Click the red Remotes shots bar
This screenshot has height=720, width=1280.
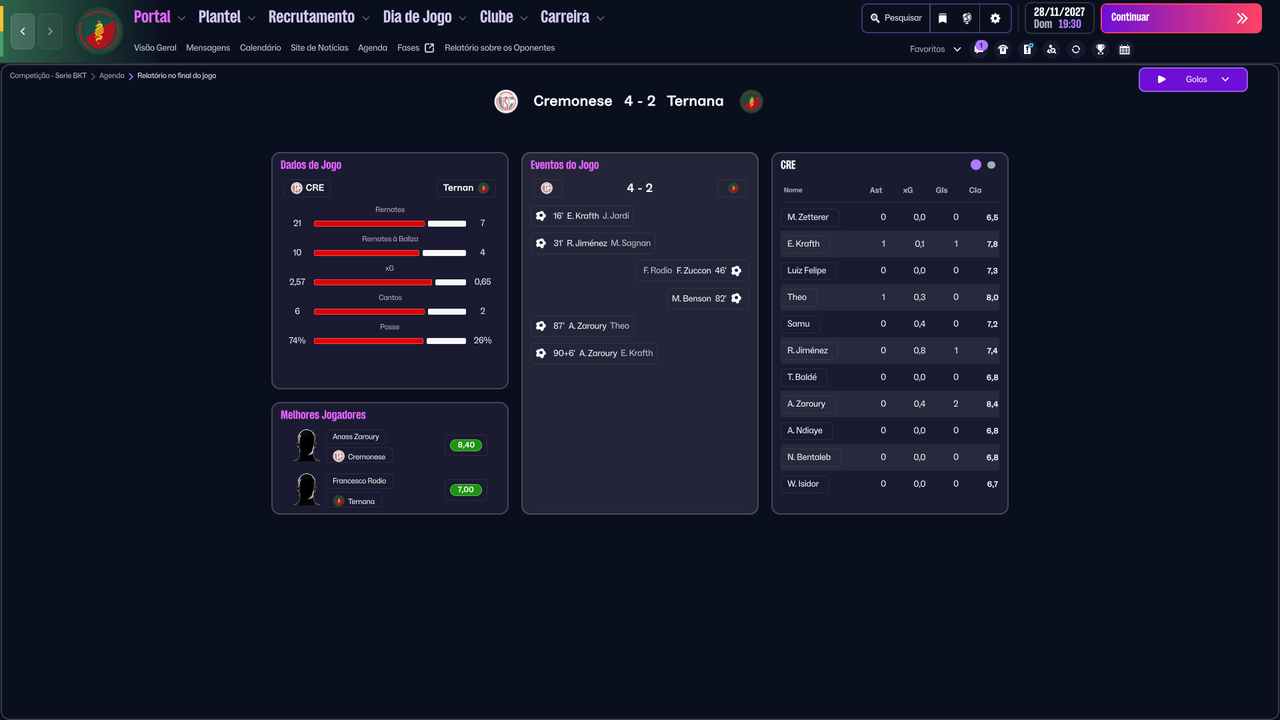(369, 224)
